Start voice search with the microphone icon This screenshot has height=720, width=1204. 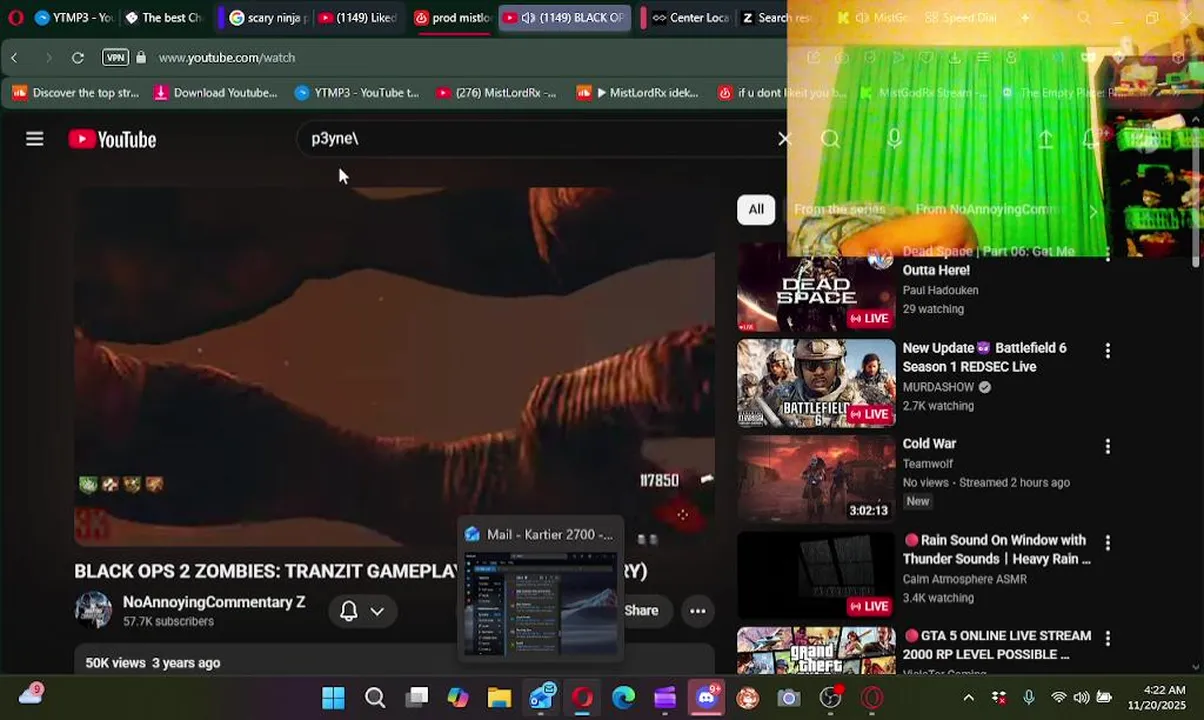click(x=894, y=139)
